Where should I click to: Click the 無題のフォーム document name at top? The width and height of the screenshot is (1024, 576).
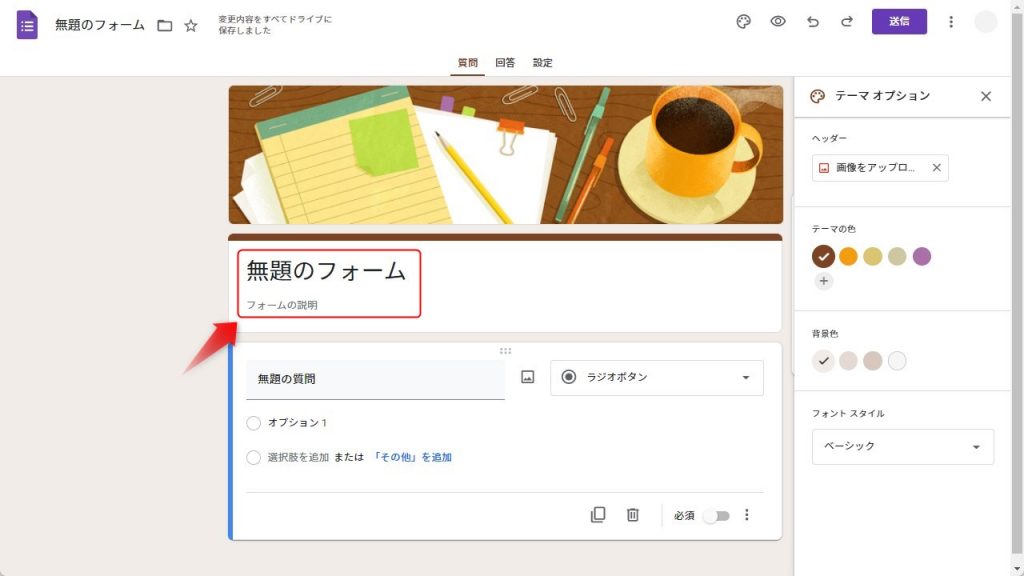coord(100,25)
